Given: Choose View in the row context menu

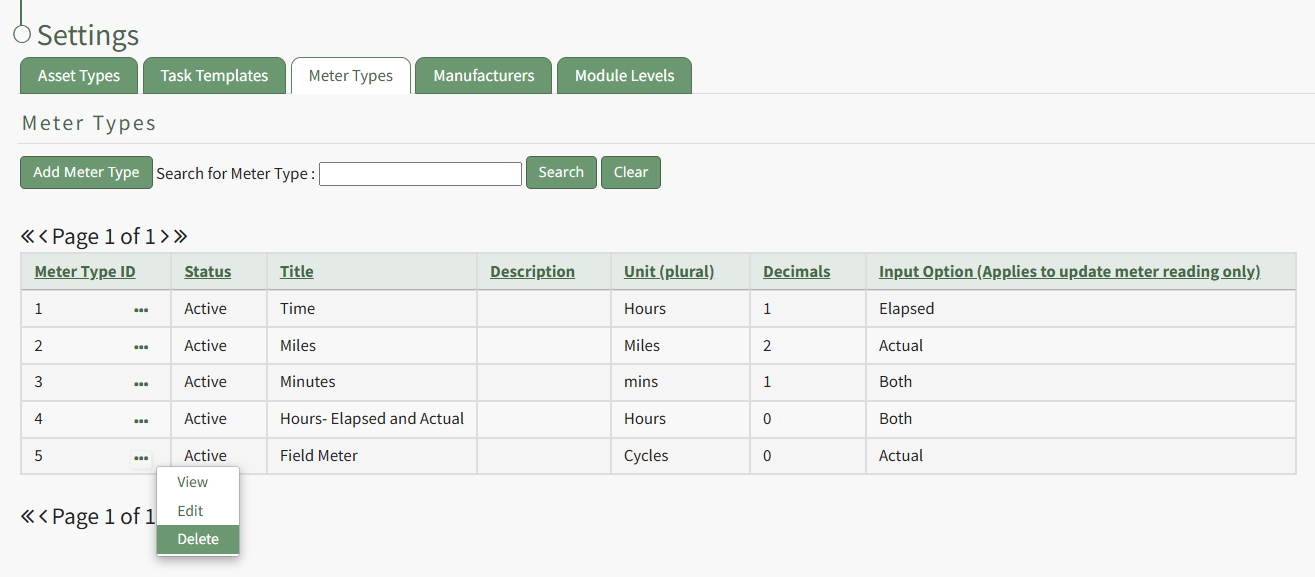Looking at the screenshot, I should click(x=192, y=482).
